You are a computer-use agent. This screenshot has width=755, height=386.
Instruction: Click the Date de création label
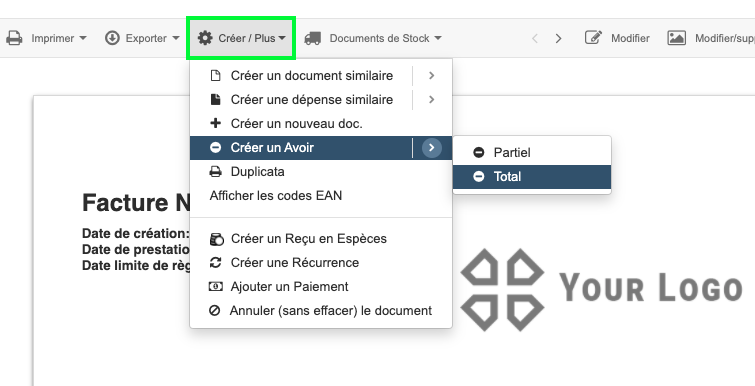coord(136,233)
